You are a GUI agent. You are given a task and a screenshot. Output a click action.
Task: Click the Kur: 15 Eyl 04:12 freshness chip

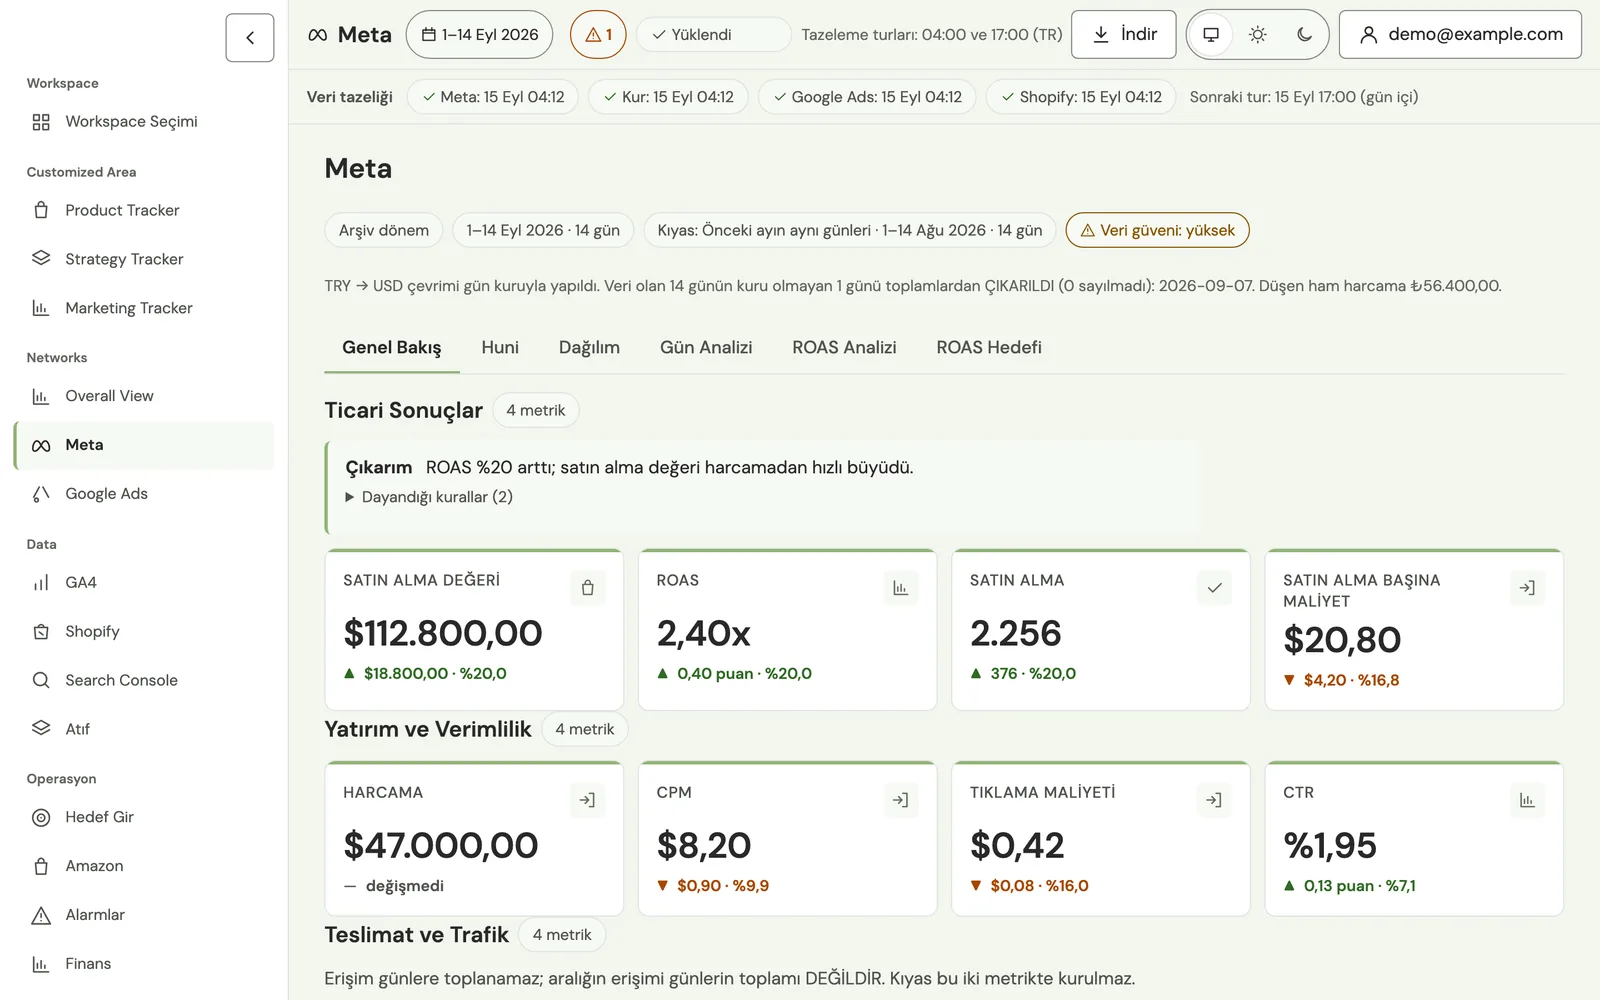(x=668, y=97)
